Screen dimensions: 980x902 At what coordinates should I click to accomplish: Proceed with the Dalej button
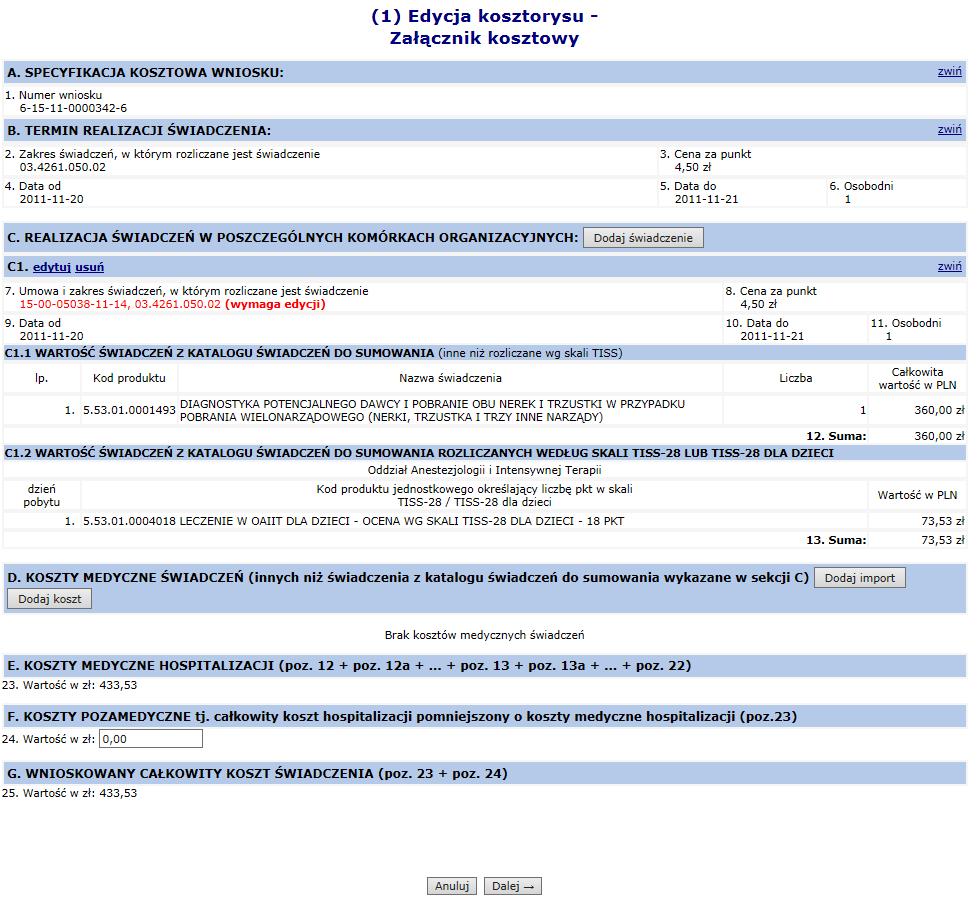pos(512,886)
